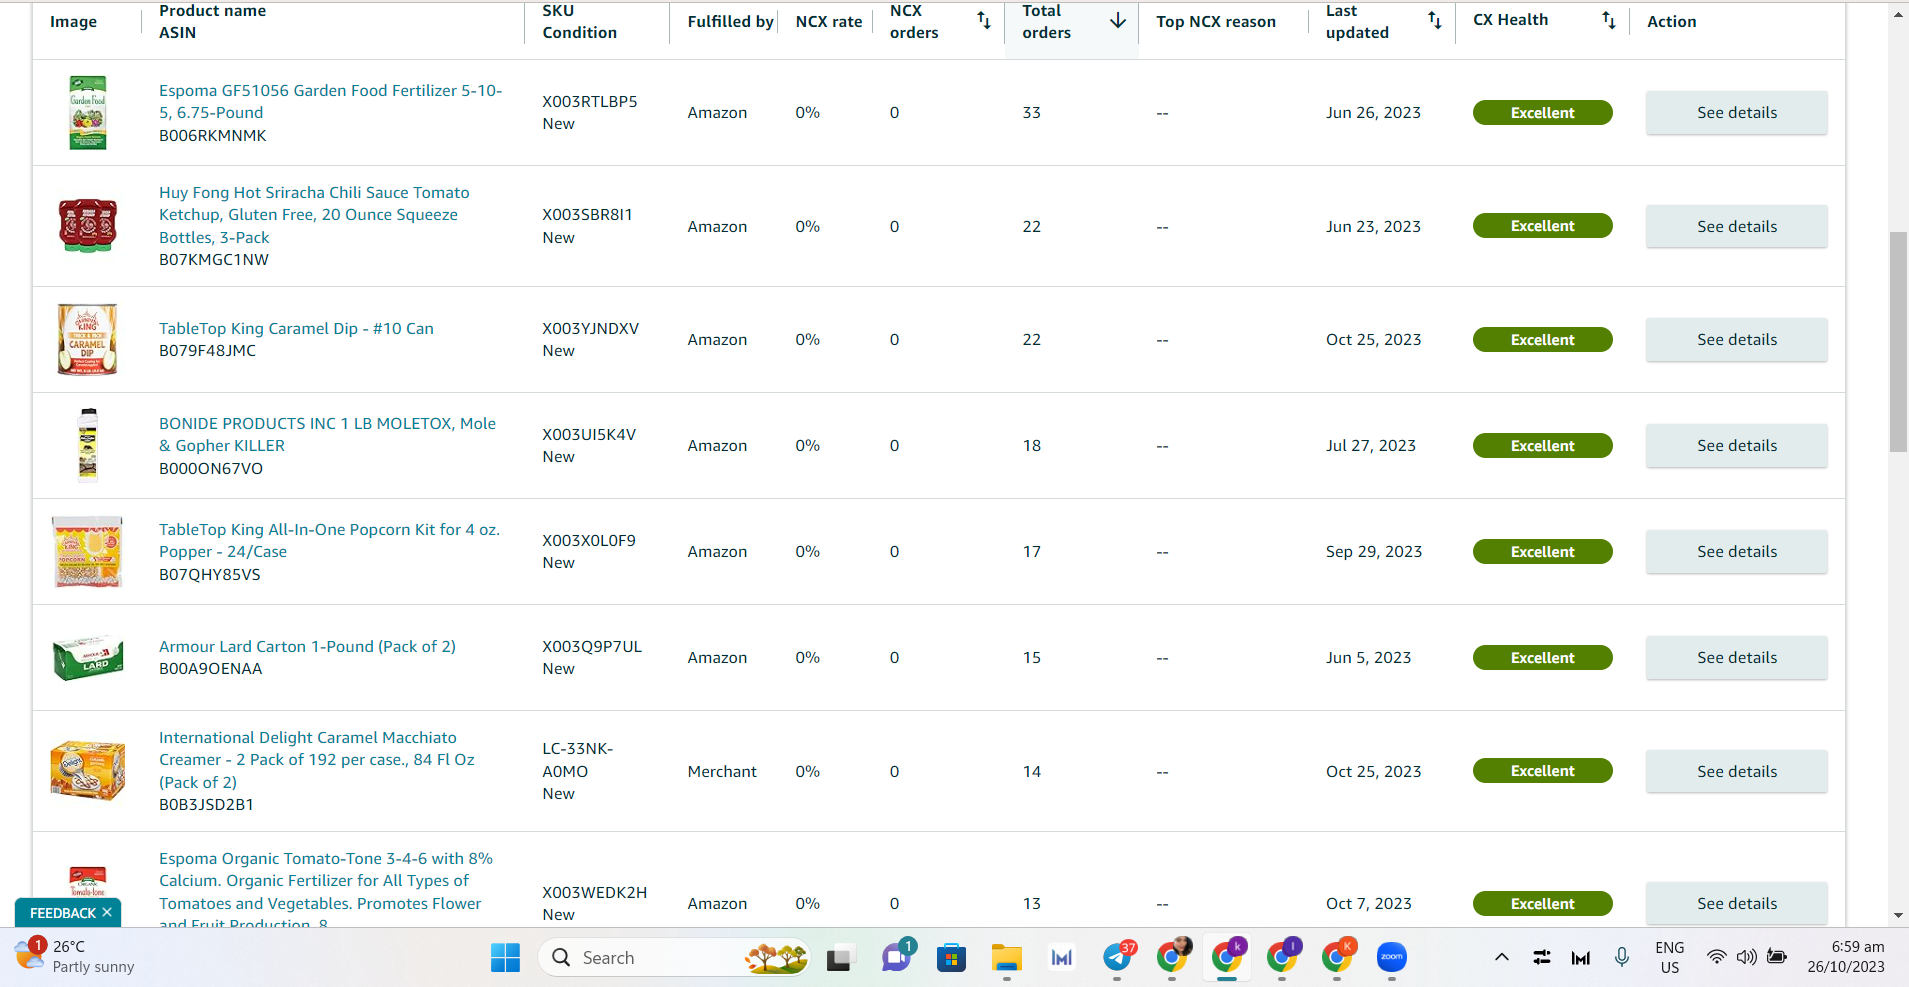The image size is (1909, 987).
Task: Click the NCX rate column header
Action: (829, 21)
